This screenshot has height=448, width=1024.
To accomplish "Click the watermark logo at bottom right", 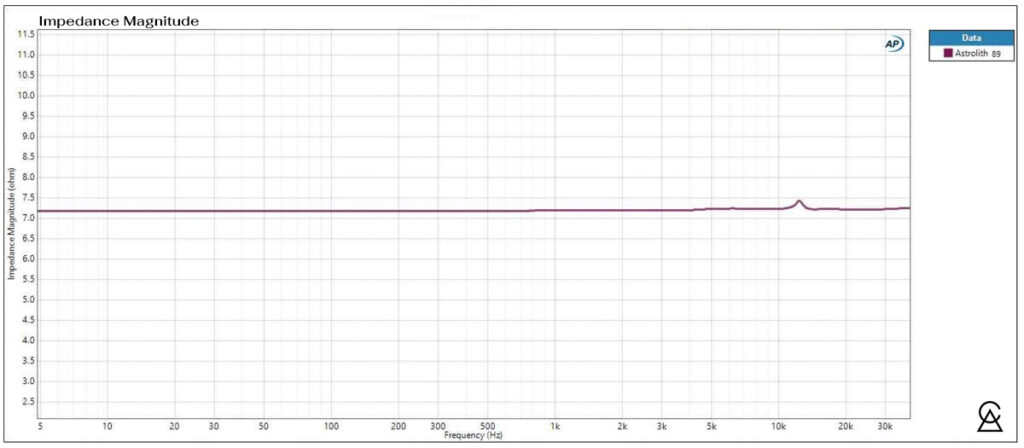I will 990,418.
